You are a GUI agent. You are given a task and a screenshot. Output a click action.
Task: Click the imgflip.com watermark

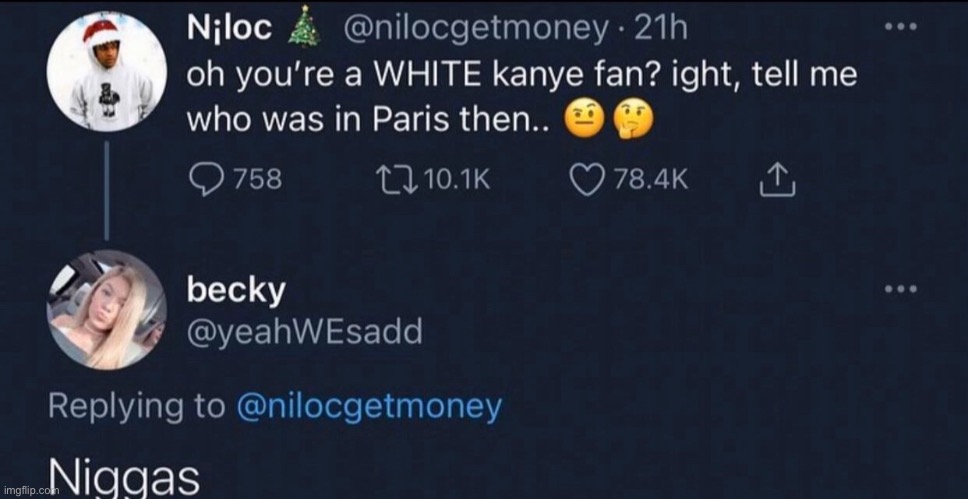click(23, 489)
